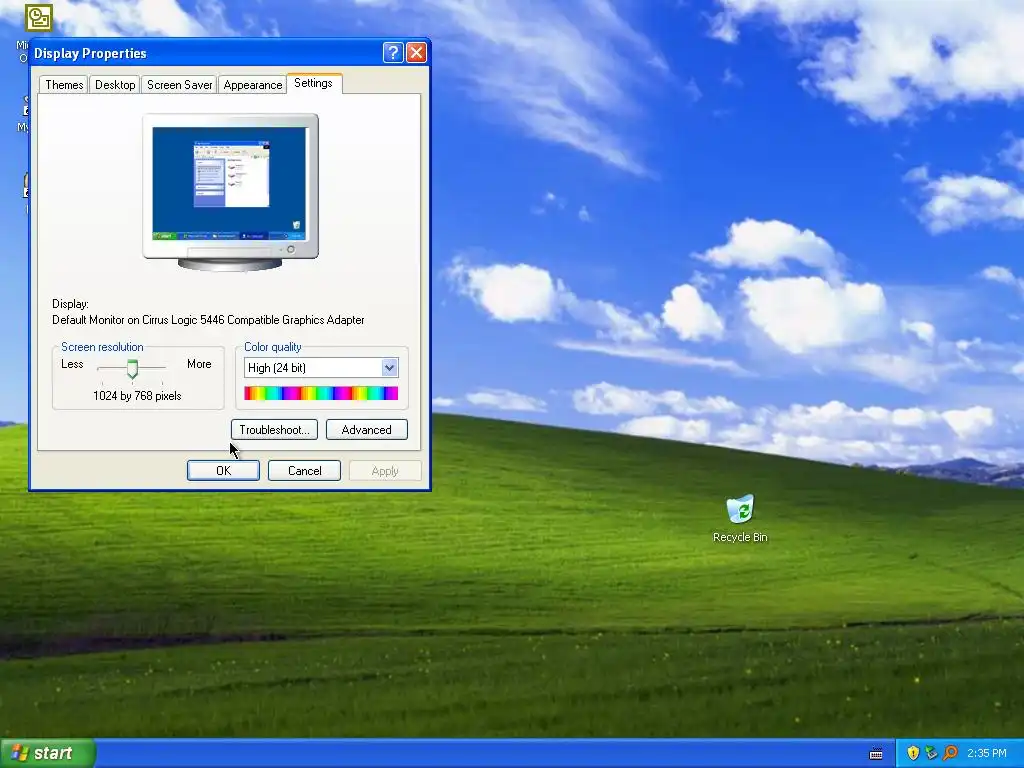Screen dimensions: 1024x768
Task: Click the Safely Remove Hardware tray icon
Action: [x=931, y=753]
